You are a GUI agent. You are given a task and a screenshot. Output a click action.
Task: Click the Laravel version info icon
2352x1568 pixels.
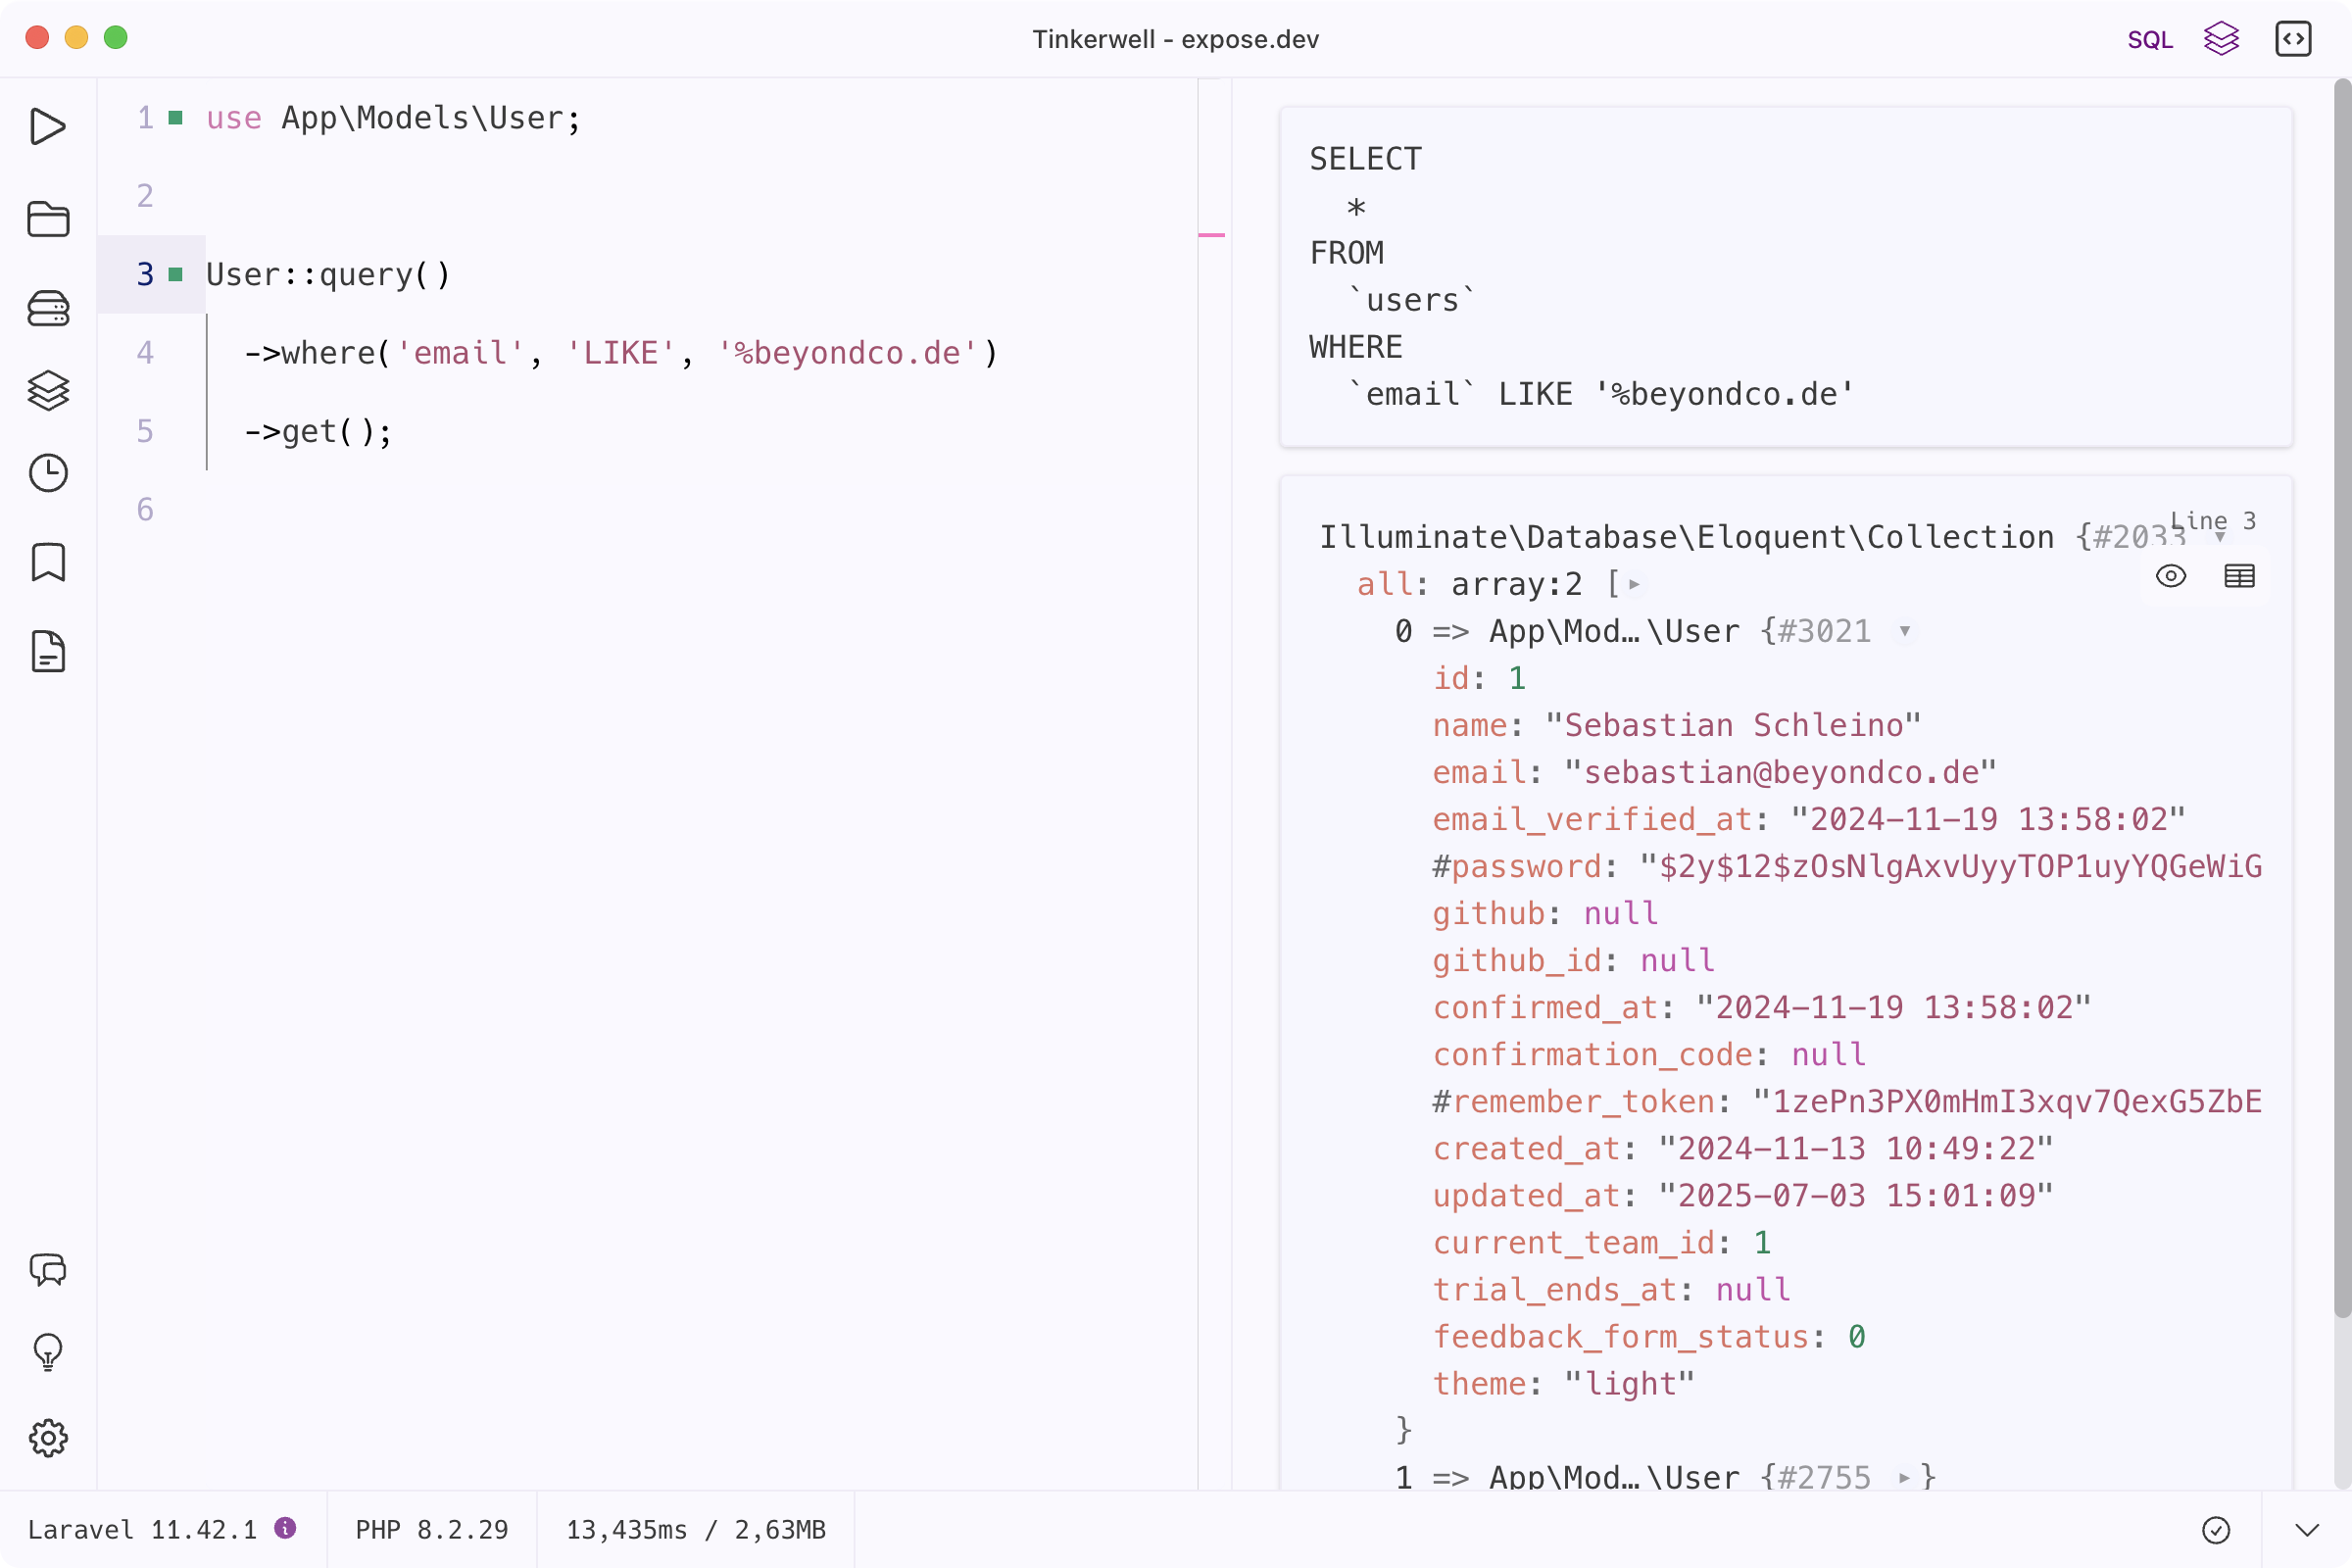(x=285, y=1528)
